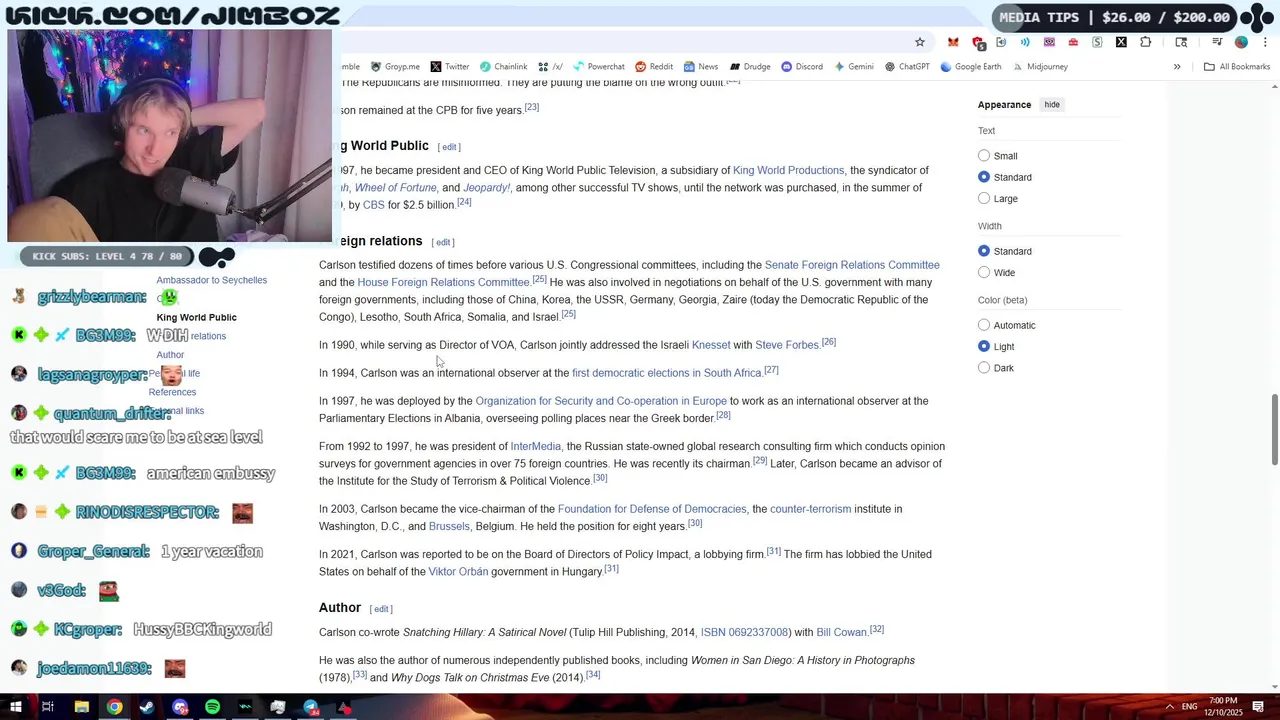Show hidden system tray icons

click(1169, 707)
